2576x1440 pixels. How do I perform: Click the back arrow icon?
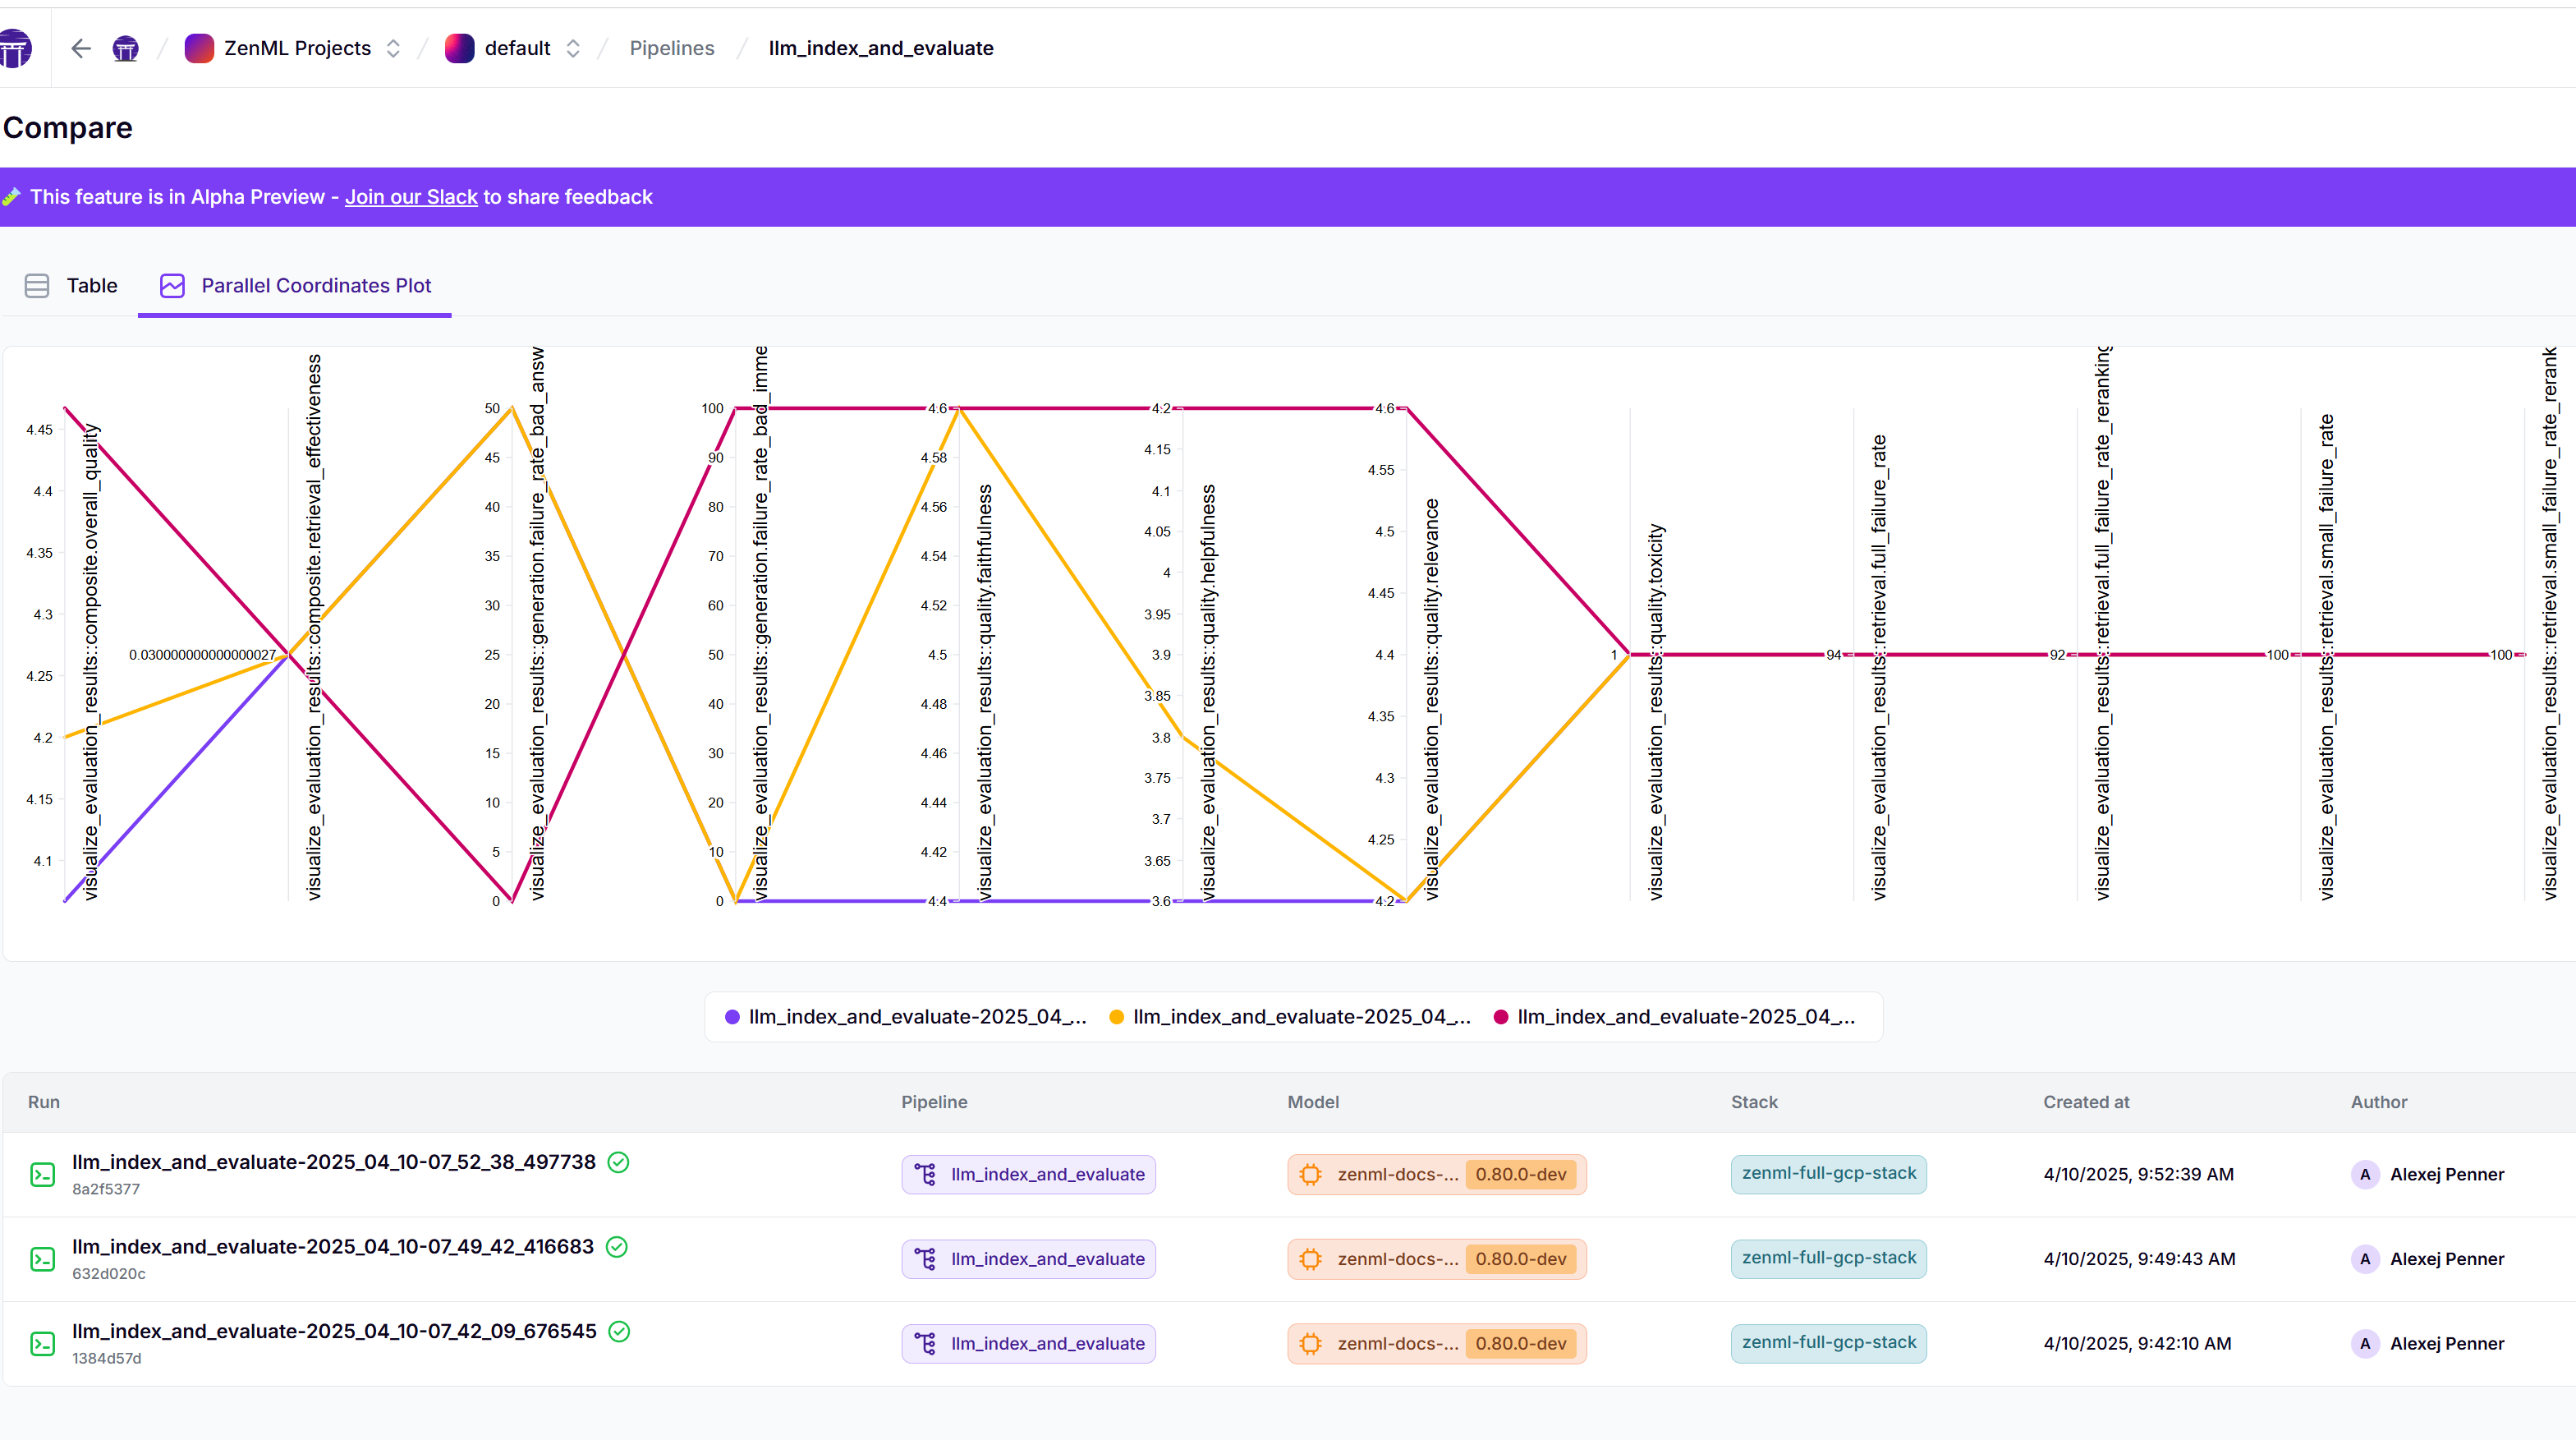pyautogui.click(x=81, y=48)
